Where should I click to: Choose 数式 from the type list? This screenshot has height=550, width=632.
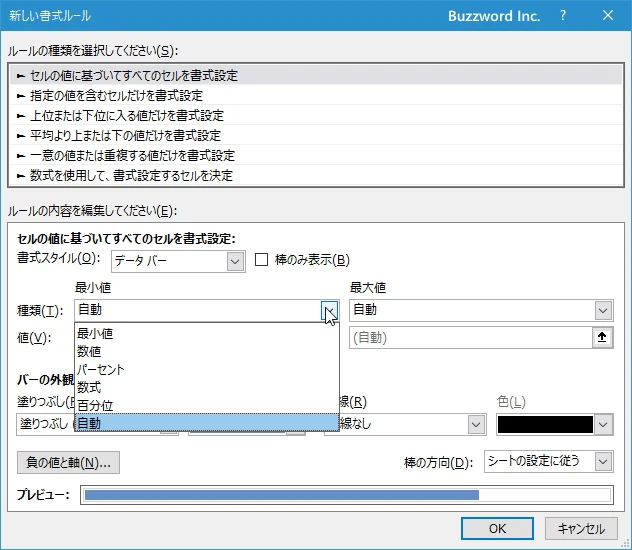click(x=207, y=387)
